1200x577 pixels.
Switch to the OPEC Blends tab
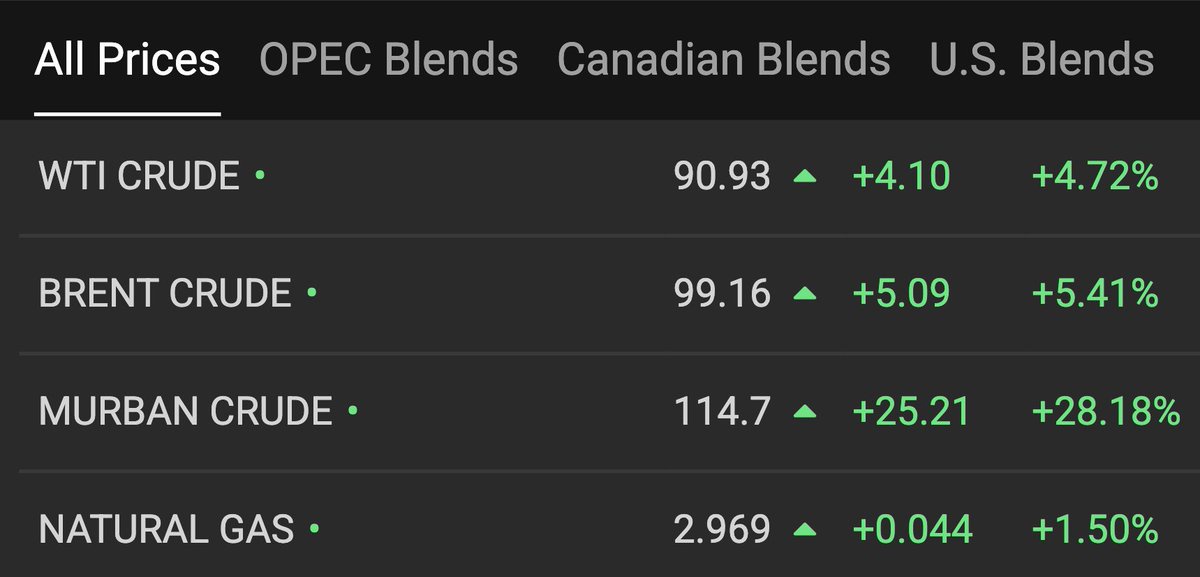click(x=389, y=60)
